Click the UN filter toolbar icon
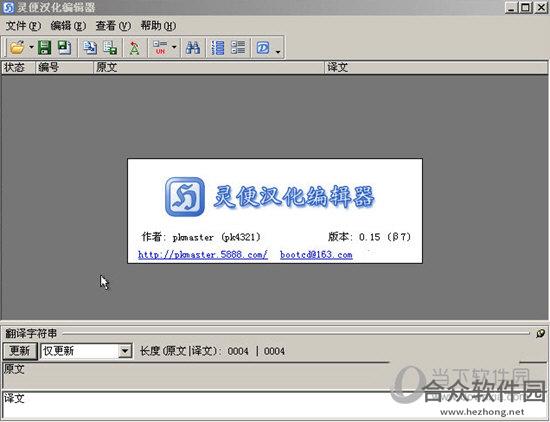The image size is (550, 422). [160, 47]
